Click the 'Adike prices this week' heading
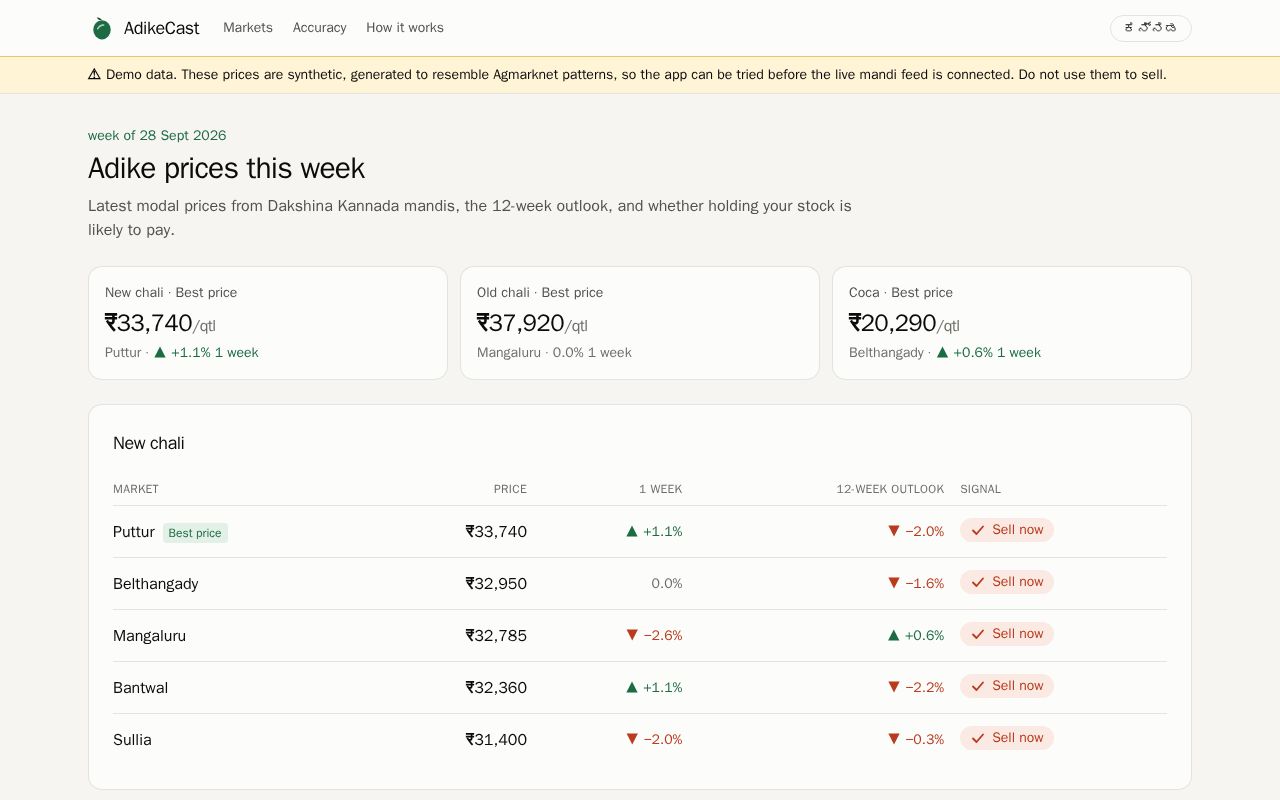Image resolution: width=1280 pixels, height=800 pixels. pos(226,168)
